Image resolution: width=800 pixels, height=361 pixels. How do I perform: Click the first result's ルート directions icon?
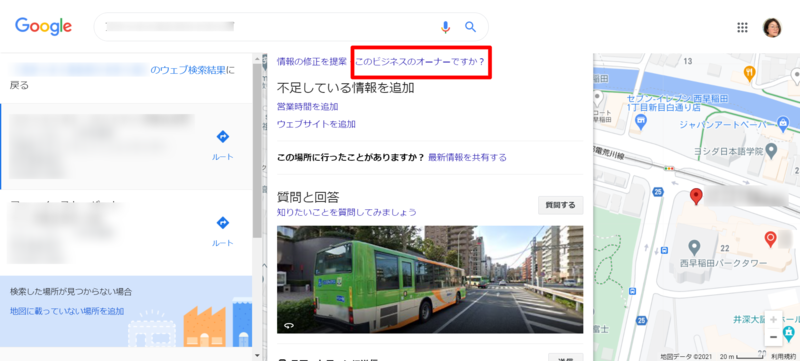[222, 137]
